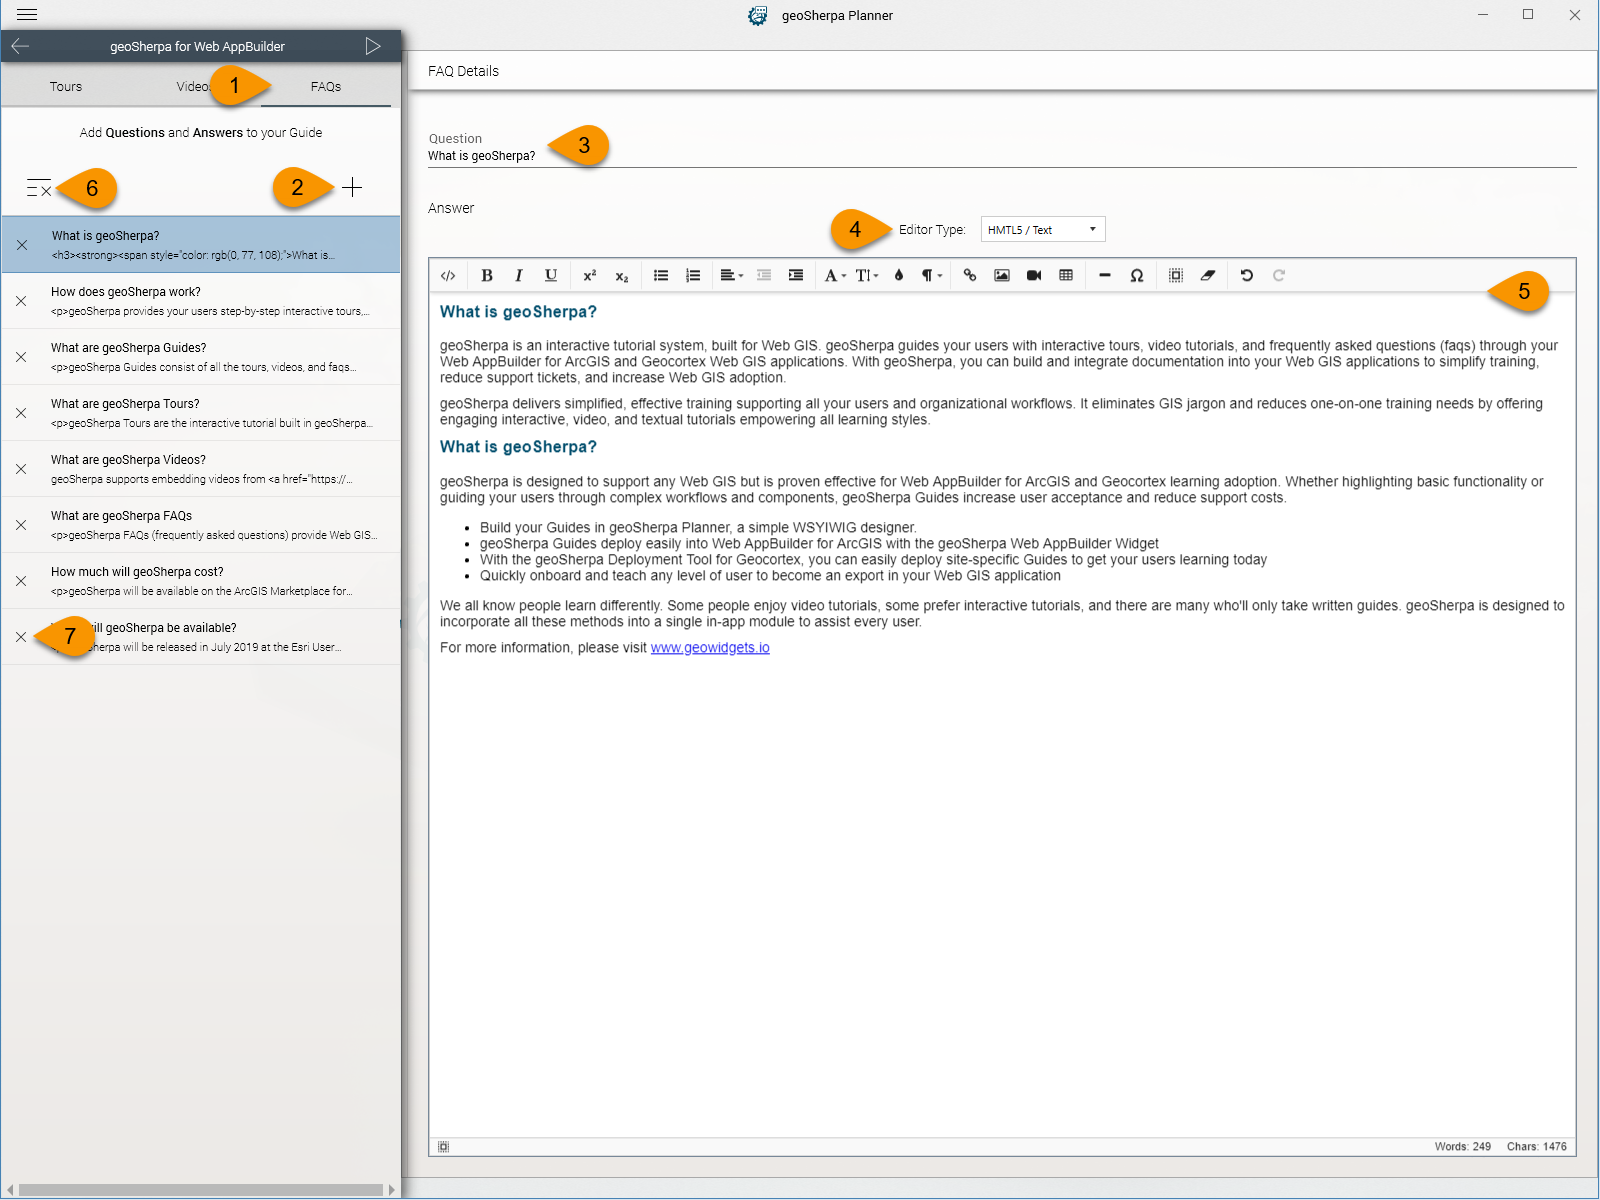Viewport: 1600px width, 1200px height.
Task: Click fullscreen icon at editor bottom
Action: click(x=443, y=1147)
